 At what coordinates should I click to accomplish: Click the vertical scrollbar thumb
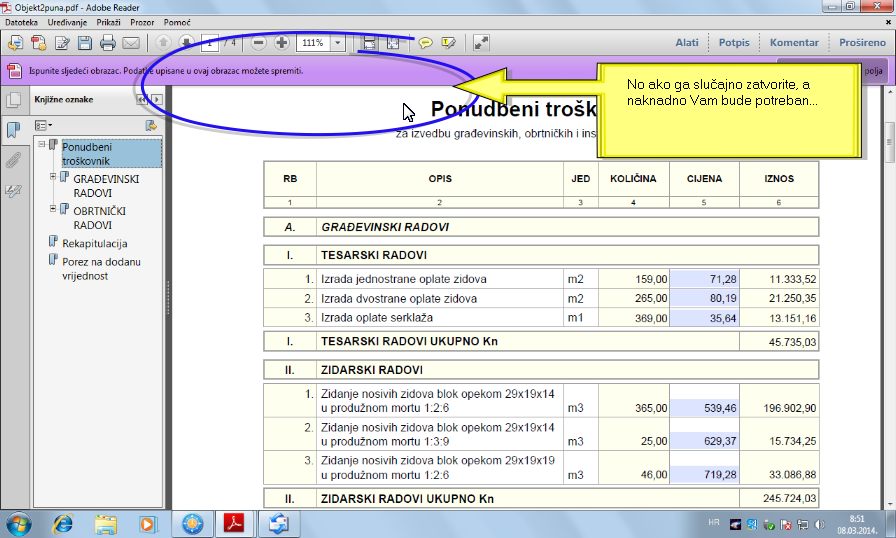coord(890,143)
